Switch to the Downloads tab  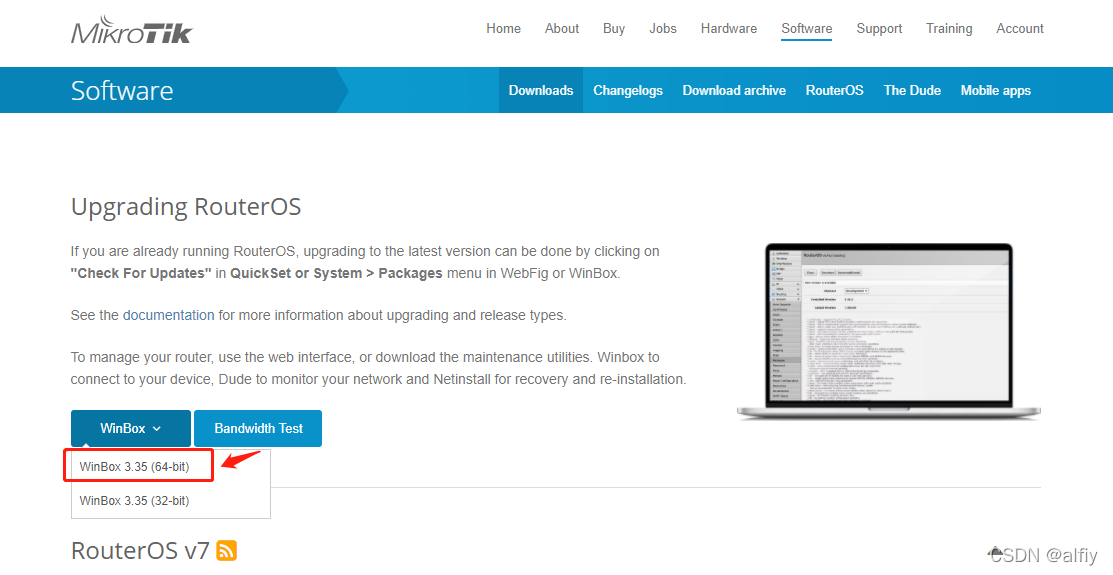(541, 90)
